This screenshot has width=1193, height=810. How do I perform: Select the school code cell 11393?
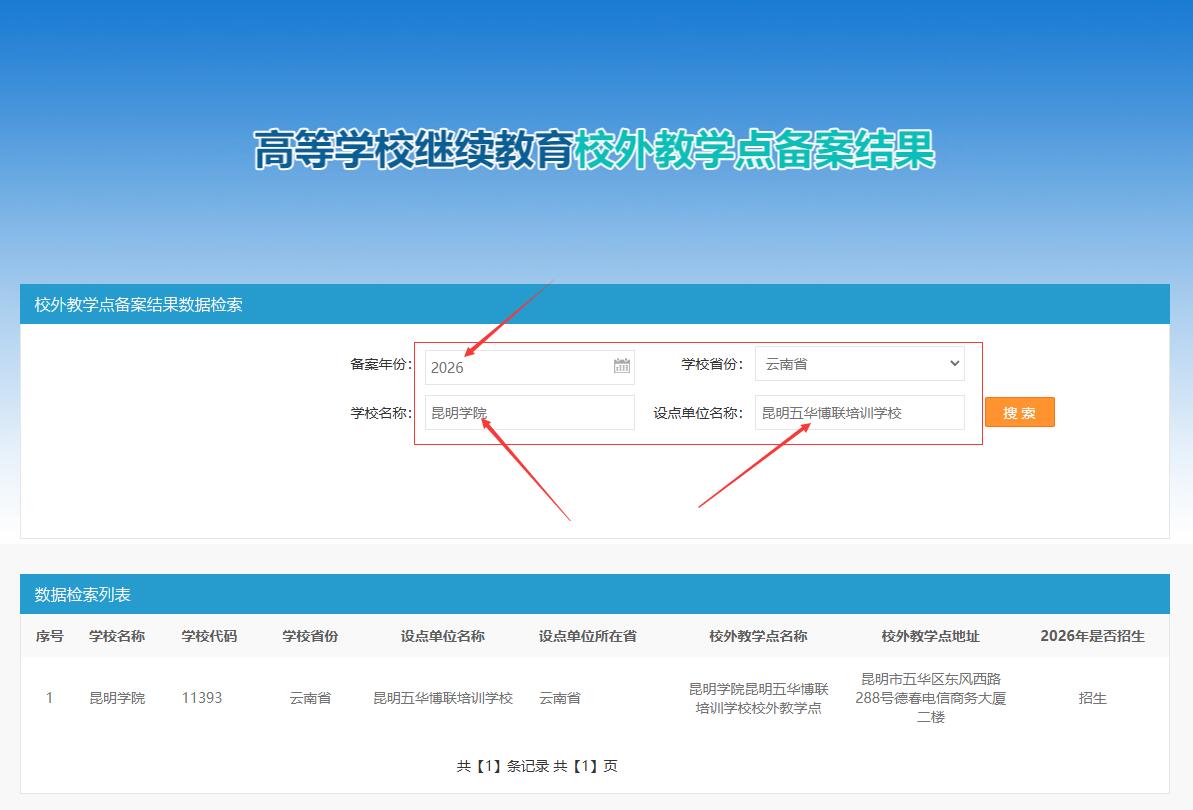click(x=202, y=697)
